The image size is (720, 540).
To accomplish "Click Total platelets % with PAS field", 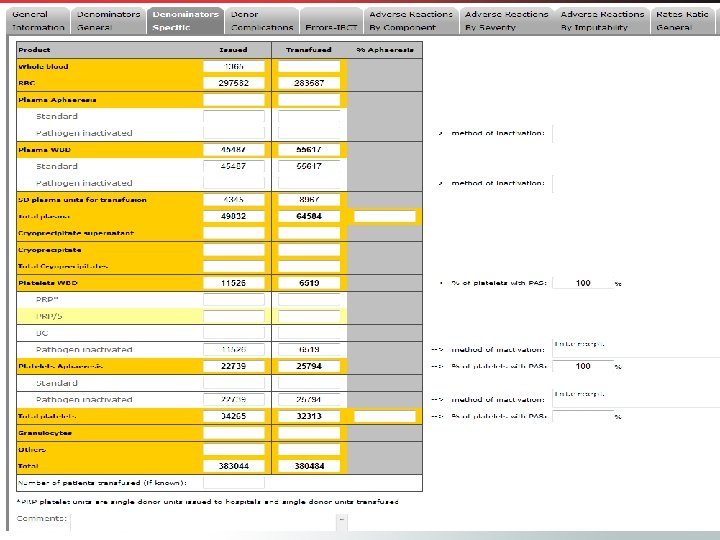I will (583, 416).
